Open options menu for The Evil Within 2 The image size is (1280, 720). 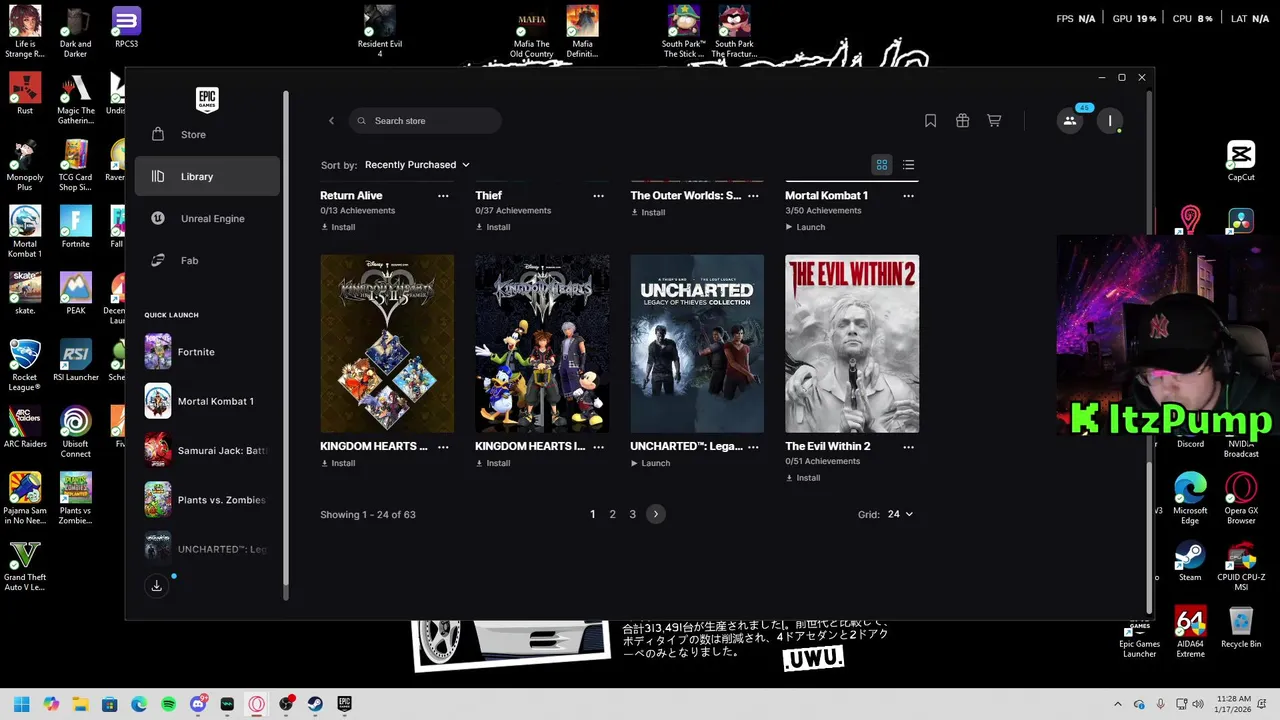909,447
